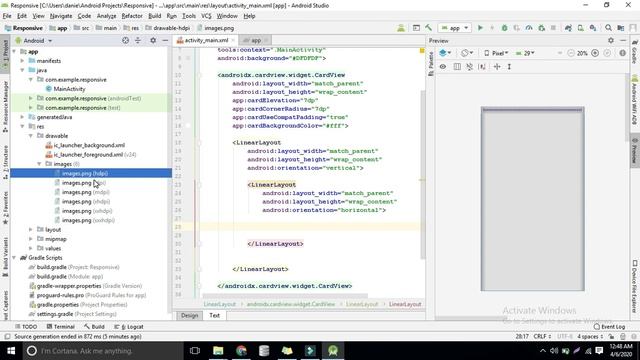This screenshot has height=360, width=640.
Task: Click the columns icon in preview toolbar
Action: click(x=457, y=67)
